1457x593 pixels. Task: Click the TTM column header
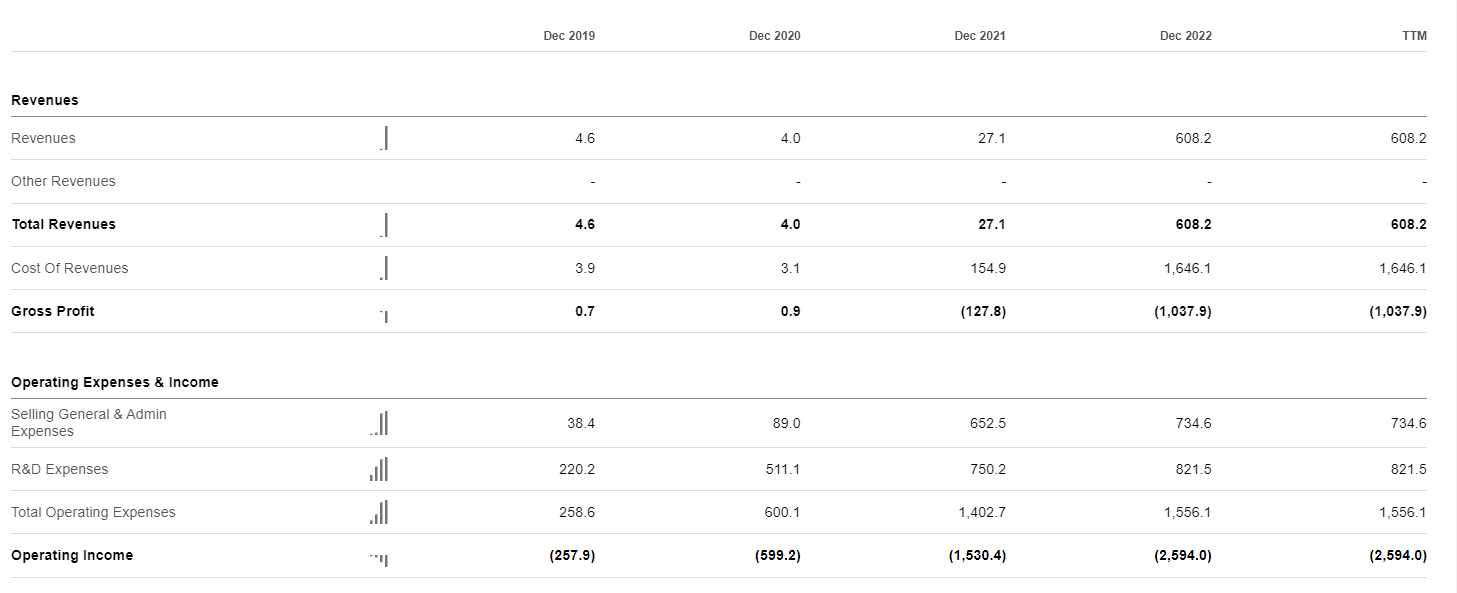click(1414, 36)
